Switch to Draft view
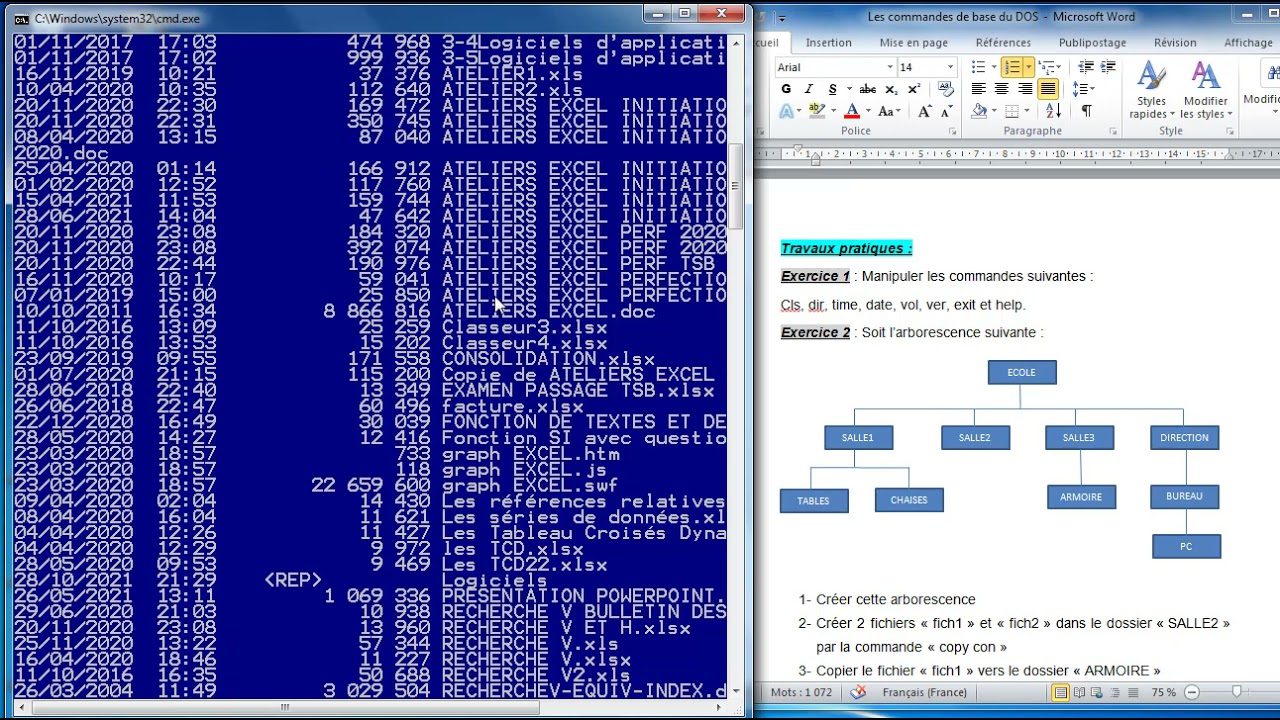1280x720 pixels. [x=1133, y=692]
